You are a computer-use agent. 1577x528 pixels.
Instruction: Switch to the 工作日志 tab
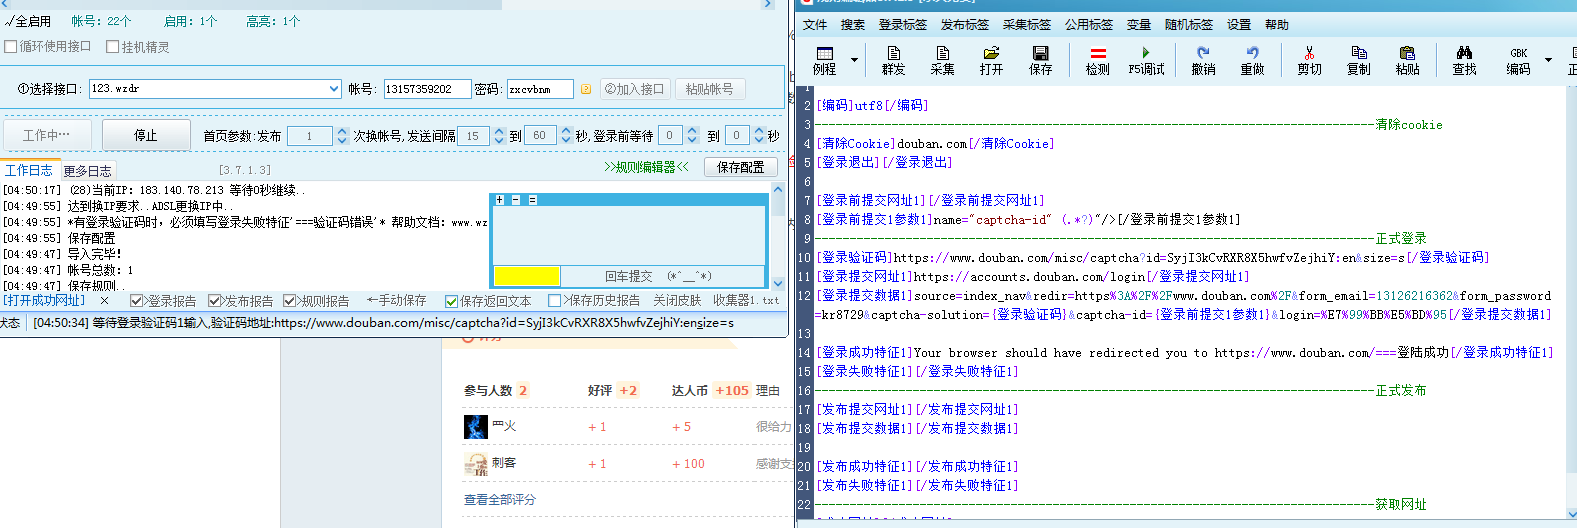pos(29,170)
